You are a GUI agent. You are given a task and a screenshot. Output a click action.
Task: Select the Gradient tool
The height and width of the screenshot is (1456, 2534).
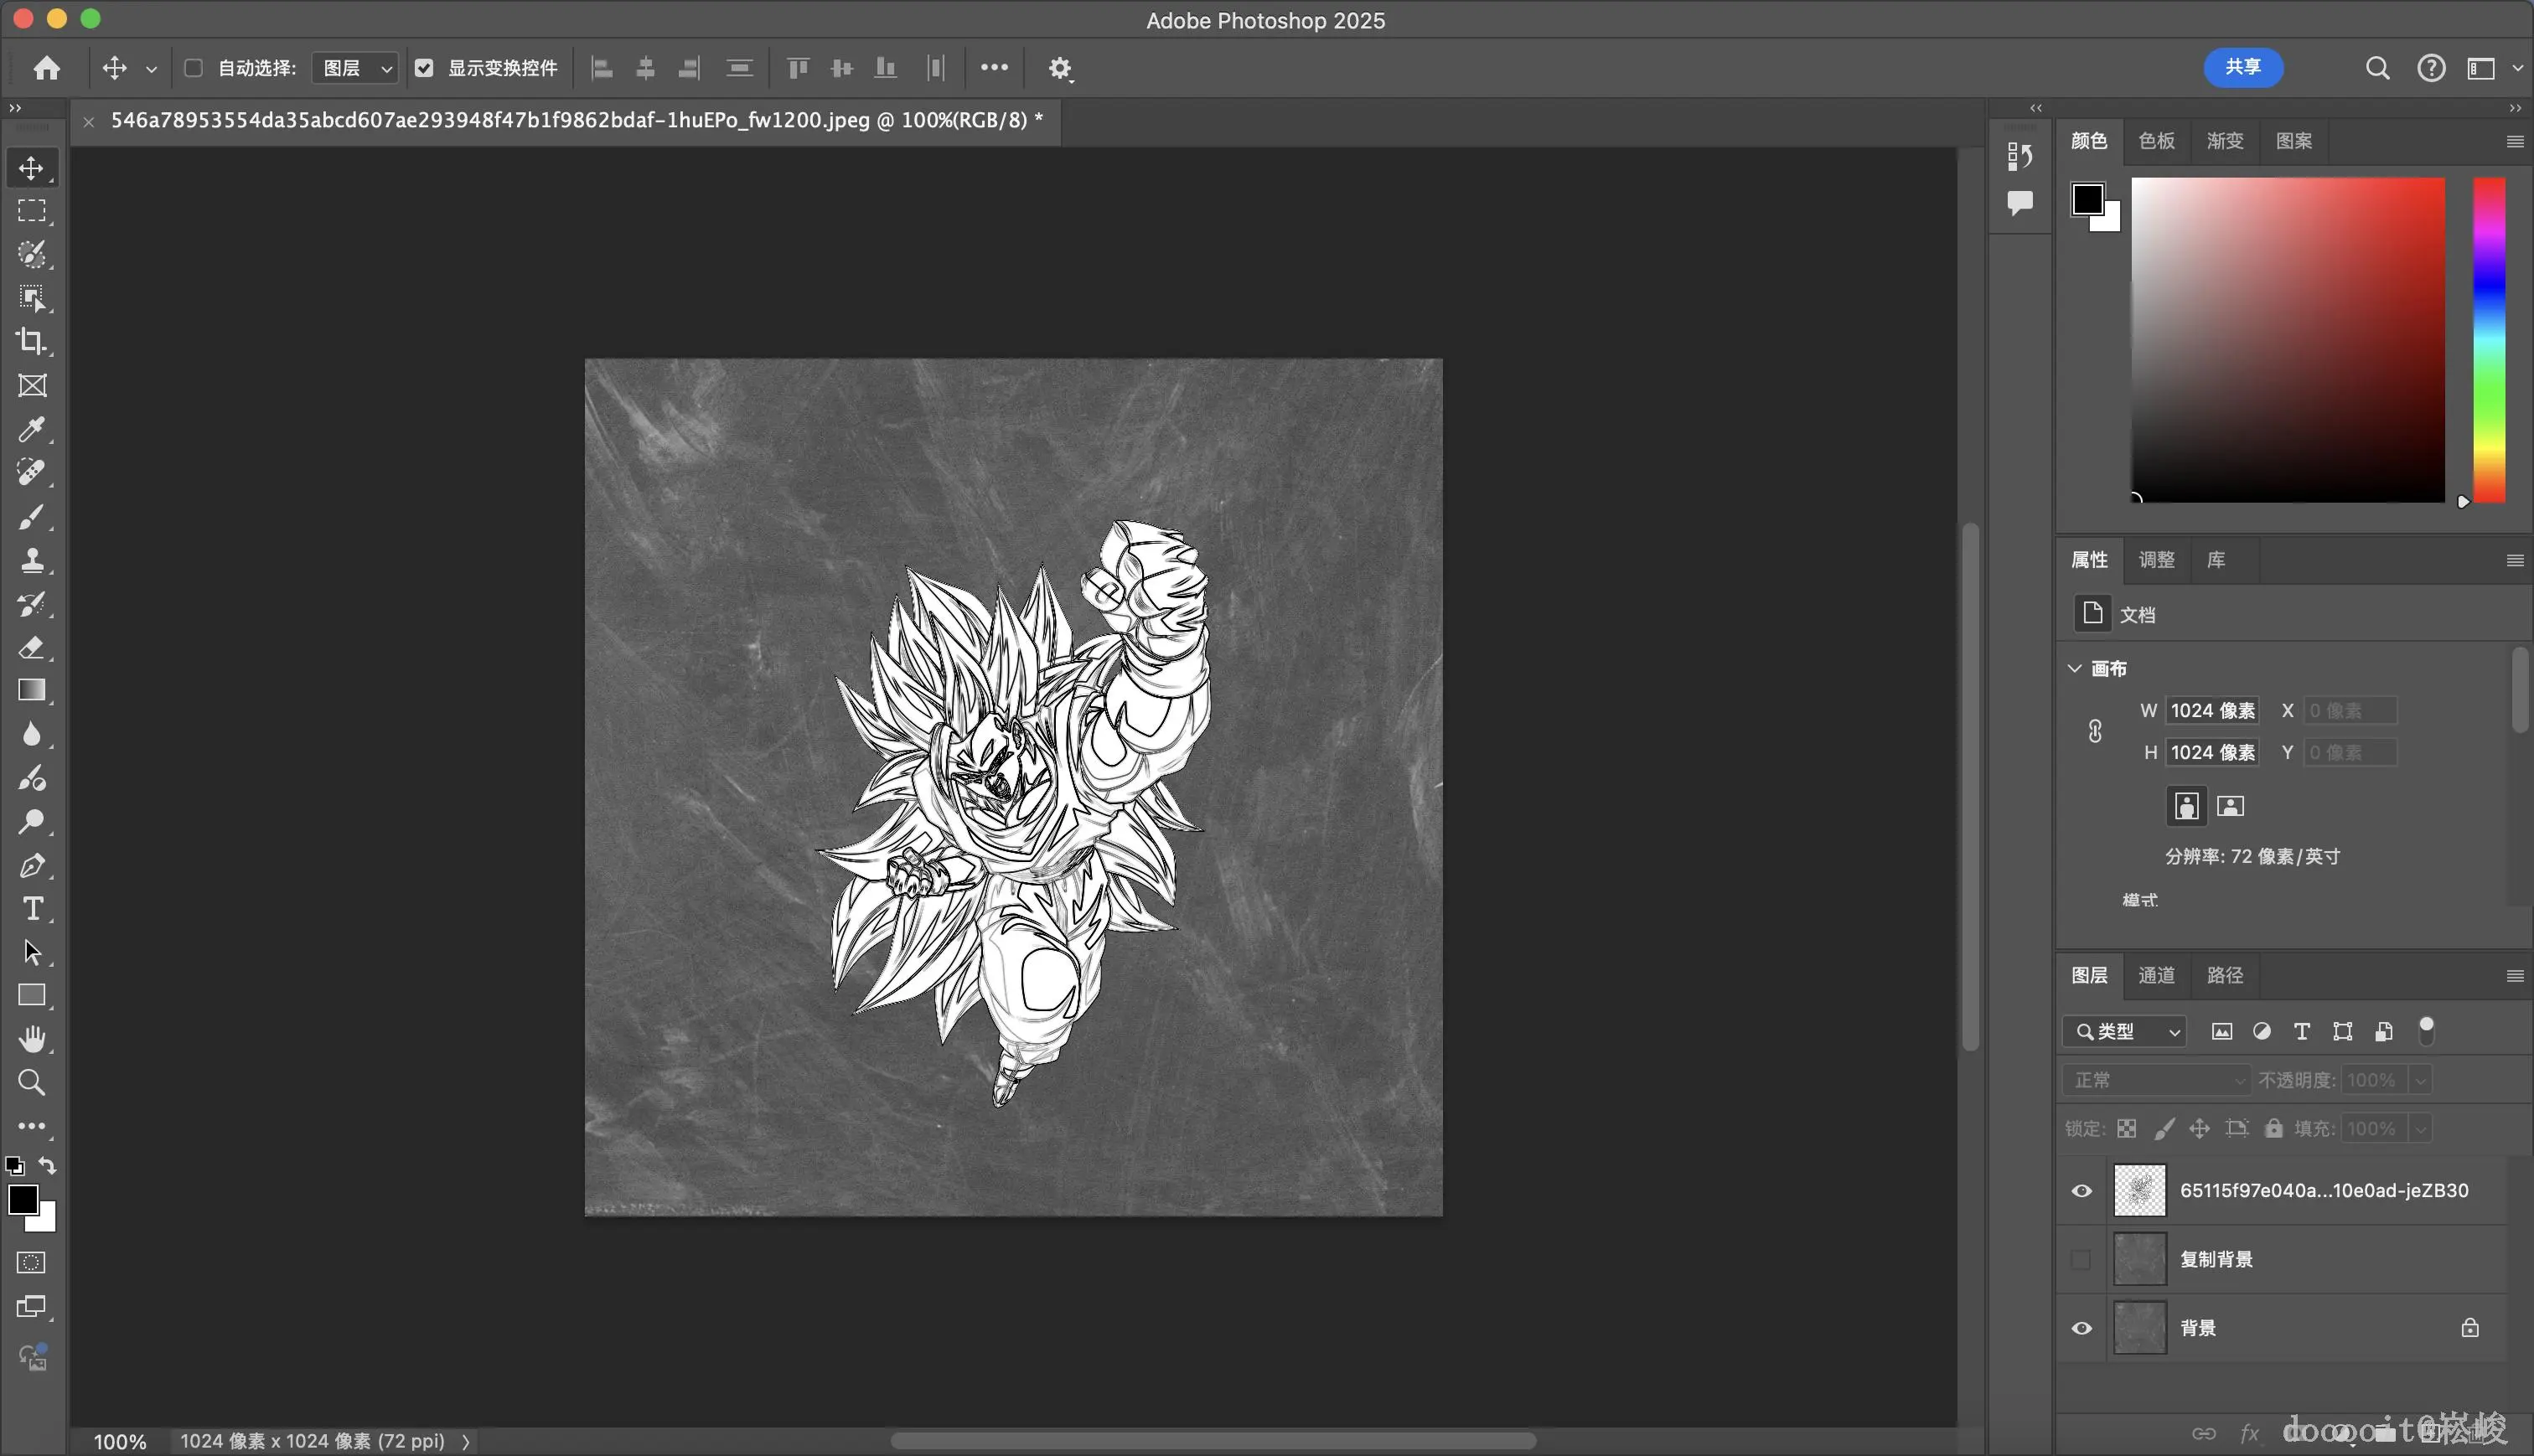point(31,691)
